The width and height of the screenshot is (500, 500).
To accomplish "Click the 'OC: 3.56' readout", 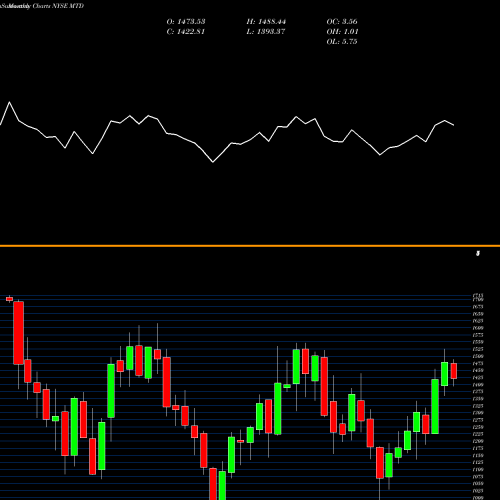I will tap(342, 22).
